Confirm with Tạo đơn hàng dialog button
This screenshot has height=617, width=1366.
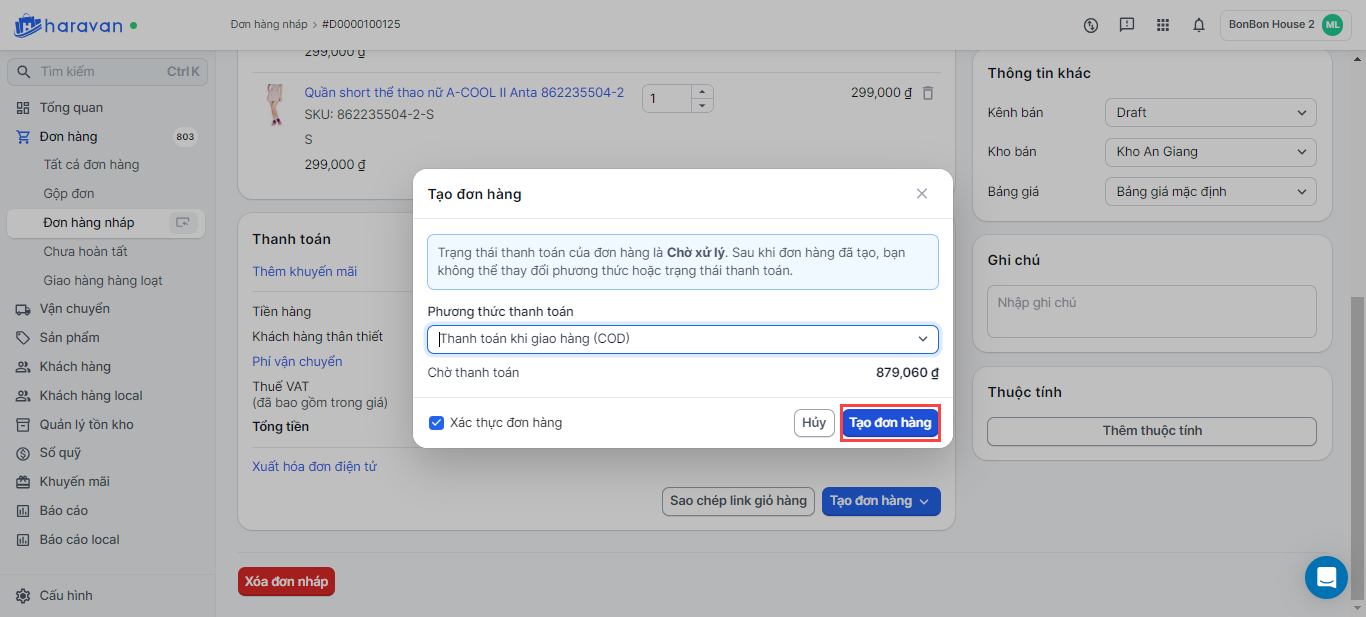point(890,423)
